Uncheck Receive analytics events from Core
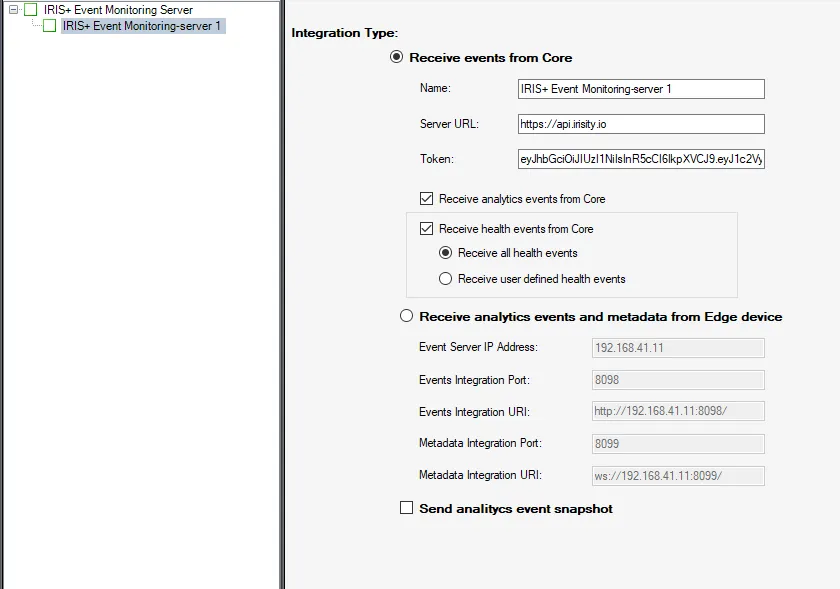840x589 pixels. click(426, 199)
